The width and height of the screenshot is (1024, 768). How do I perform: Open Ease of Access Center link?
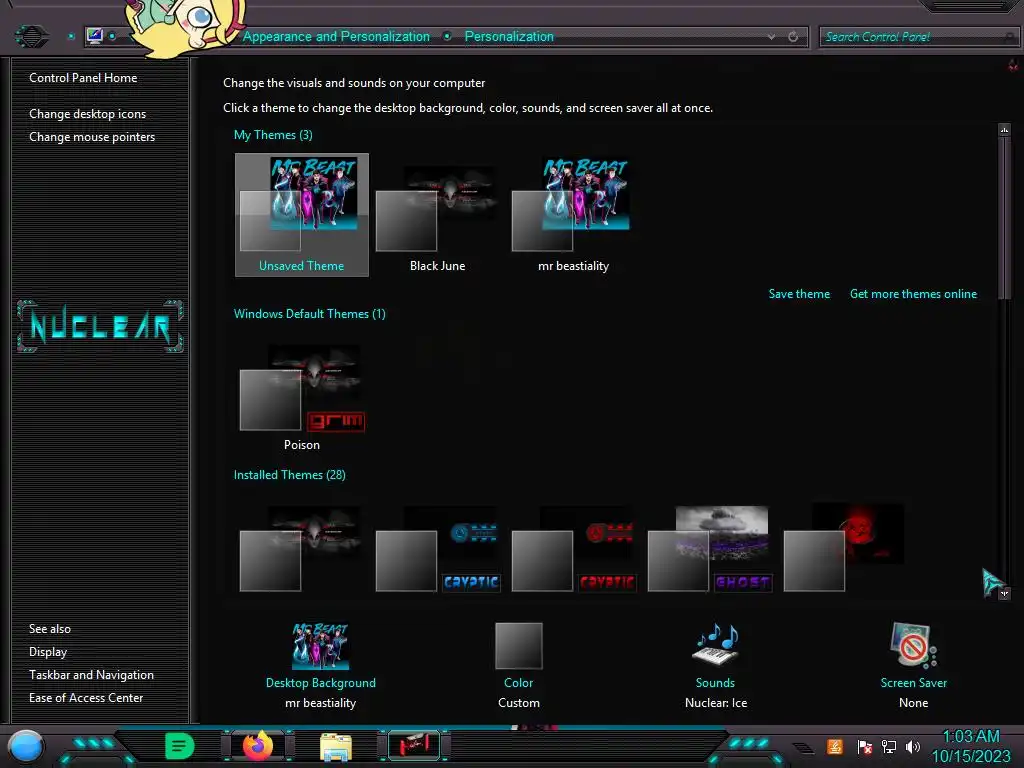coord(86,697)
